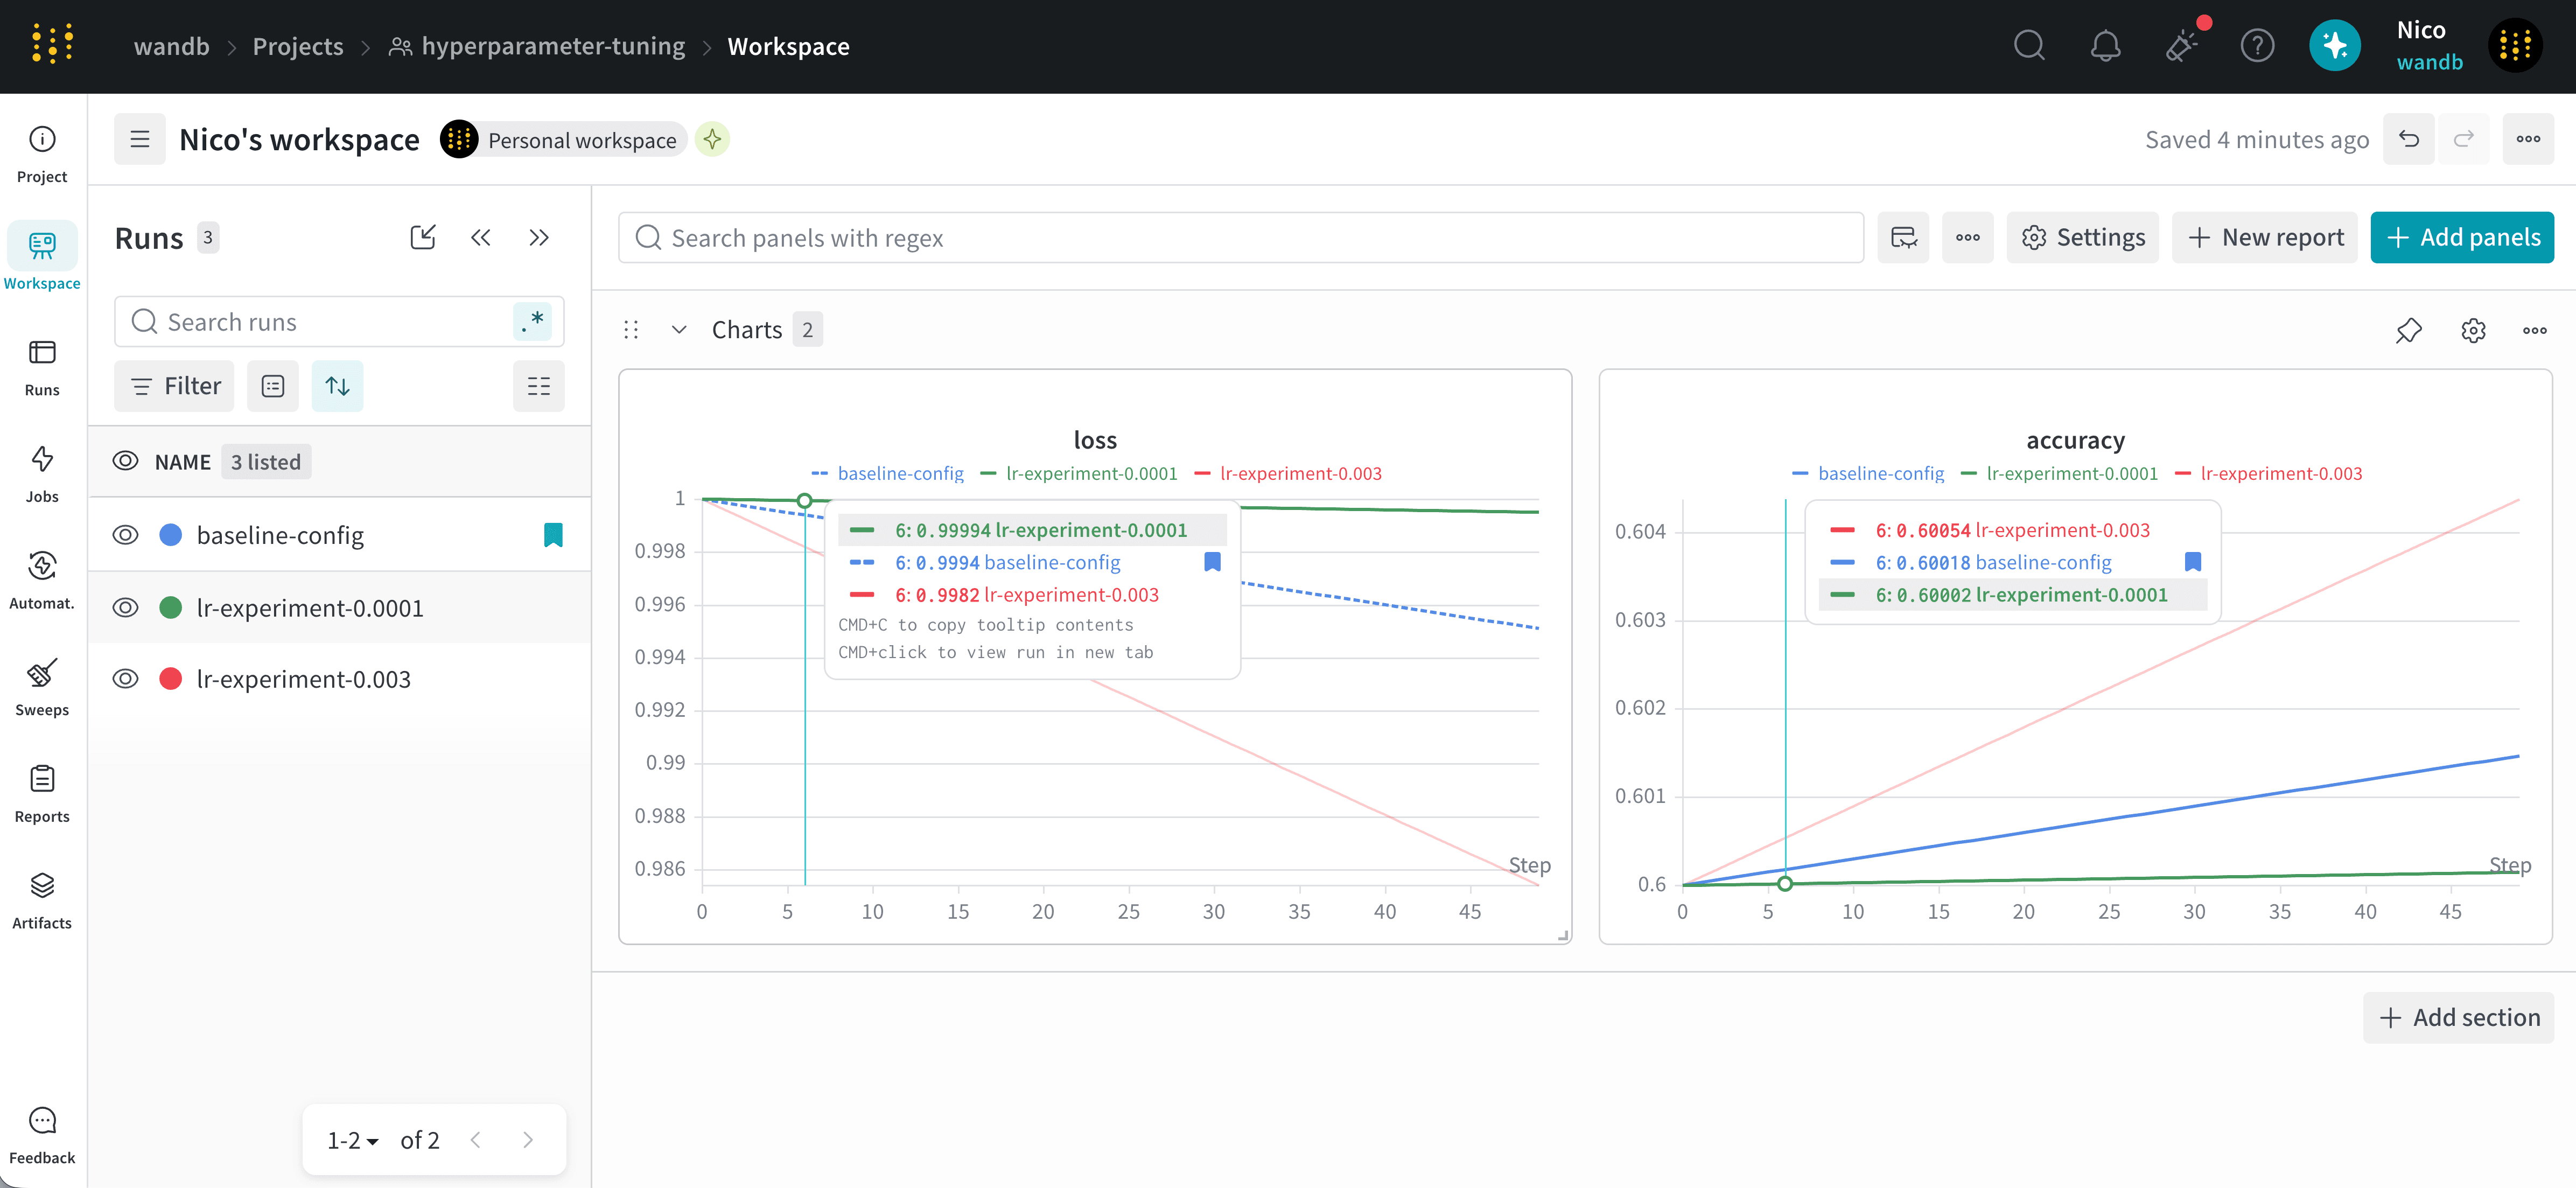
Task: Open the columns layout icon in runs panel
Action: pyautogui.click(x=539, y=386)
